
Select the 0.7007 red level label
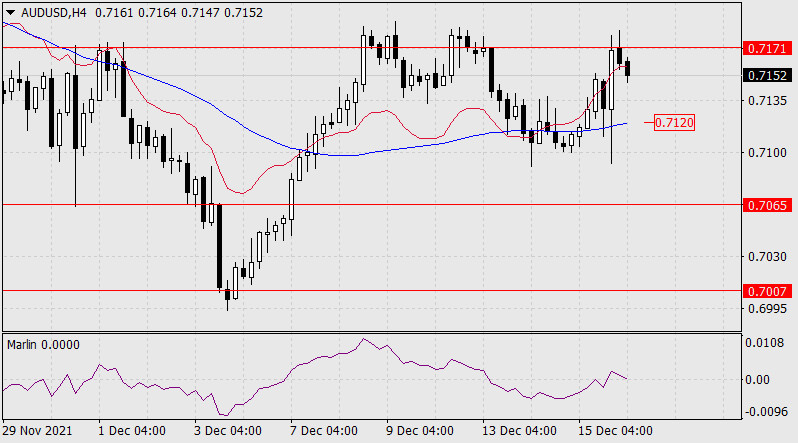[767, 291]
